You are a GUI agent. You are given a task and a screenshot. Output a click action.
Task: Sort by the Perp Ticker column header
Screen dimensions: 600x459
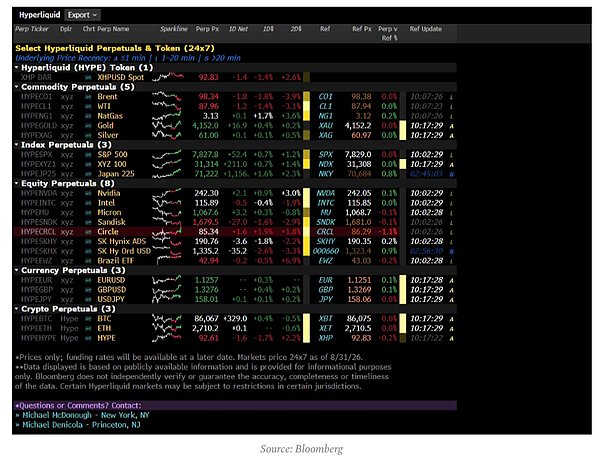32,29
